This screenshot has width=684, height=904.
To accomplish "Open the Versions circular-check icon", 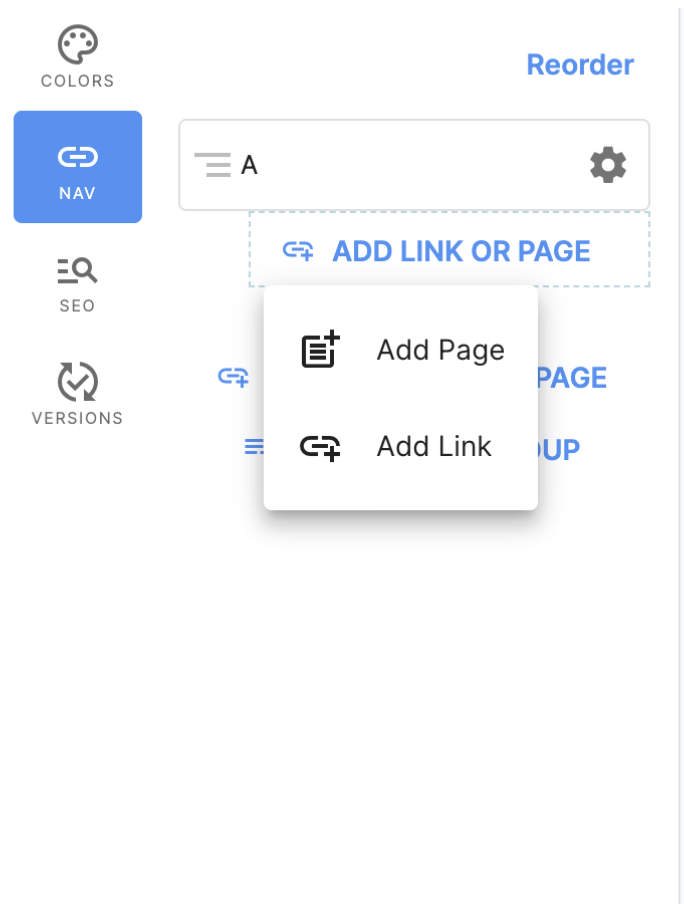I will (x=78, y=382).
